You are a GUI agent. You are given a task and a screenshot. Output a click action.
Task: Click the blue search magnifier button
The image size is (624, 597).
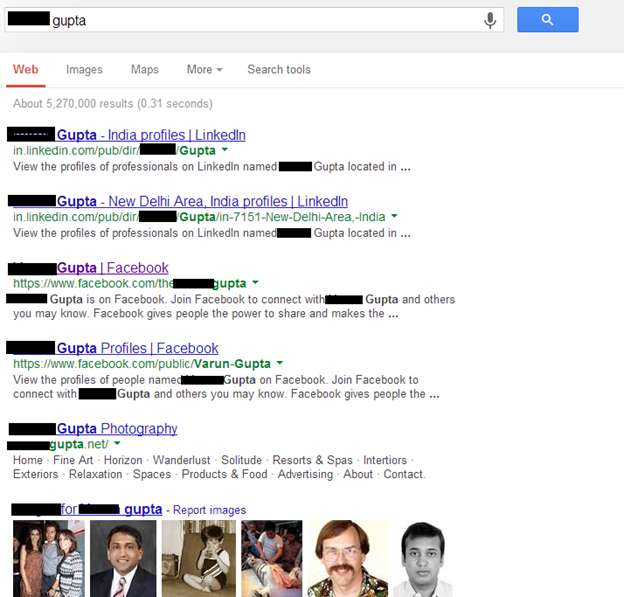[548, 20]
